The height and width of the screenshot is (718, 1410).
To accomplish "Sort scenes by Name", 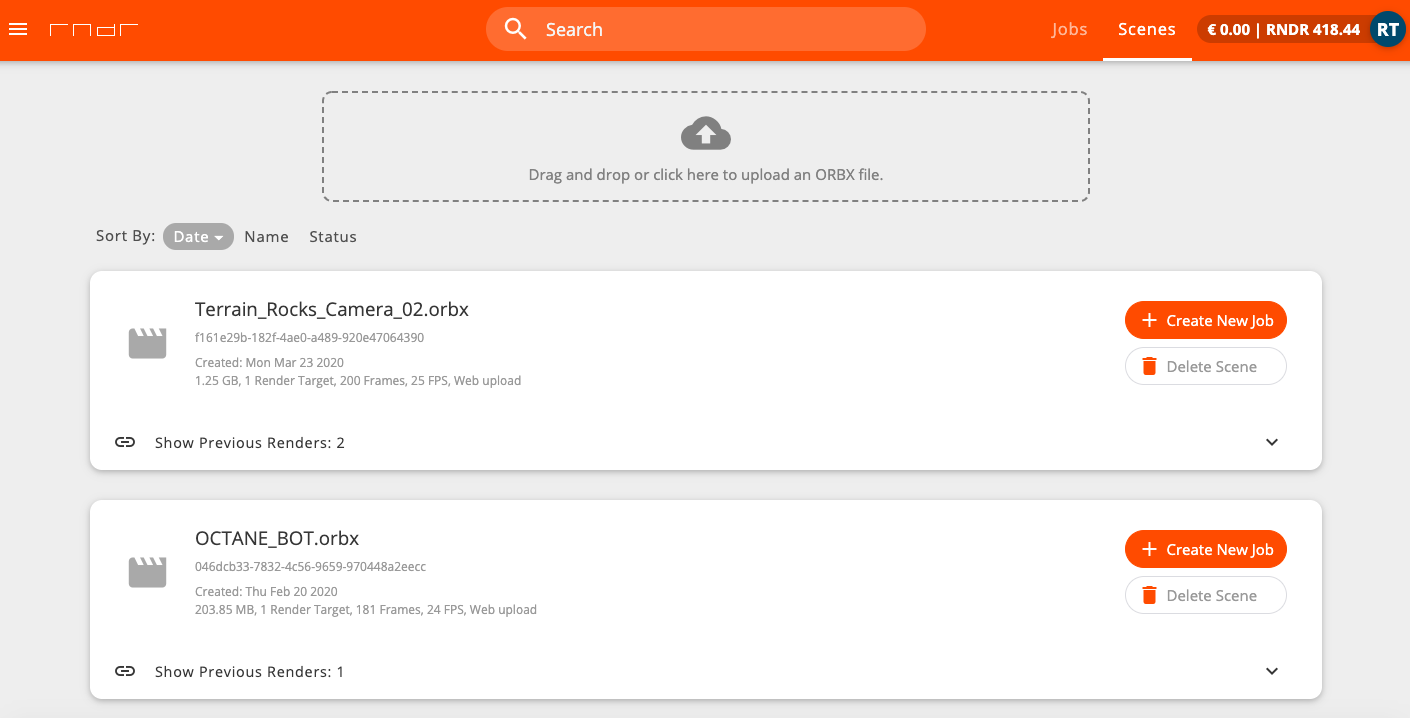I will (x=266, y=237).
